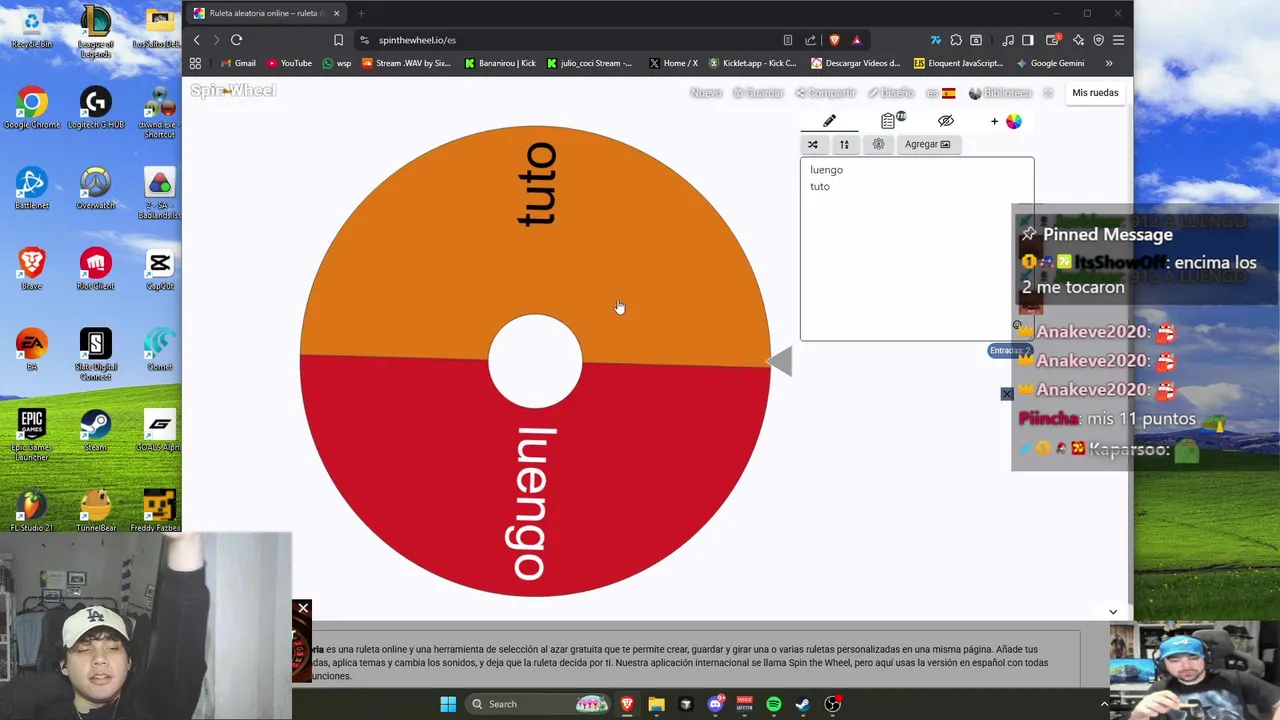Open the Bananirou | Kick bookmark
Viewport: 1280px width, 720px height.
point(500,63)
